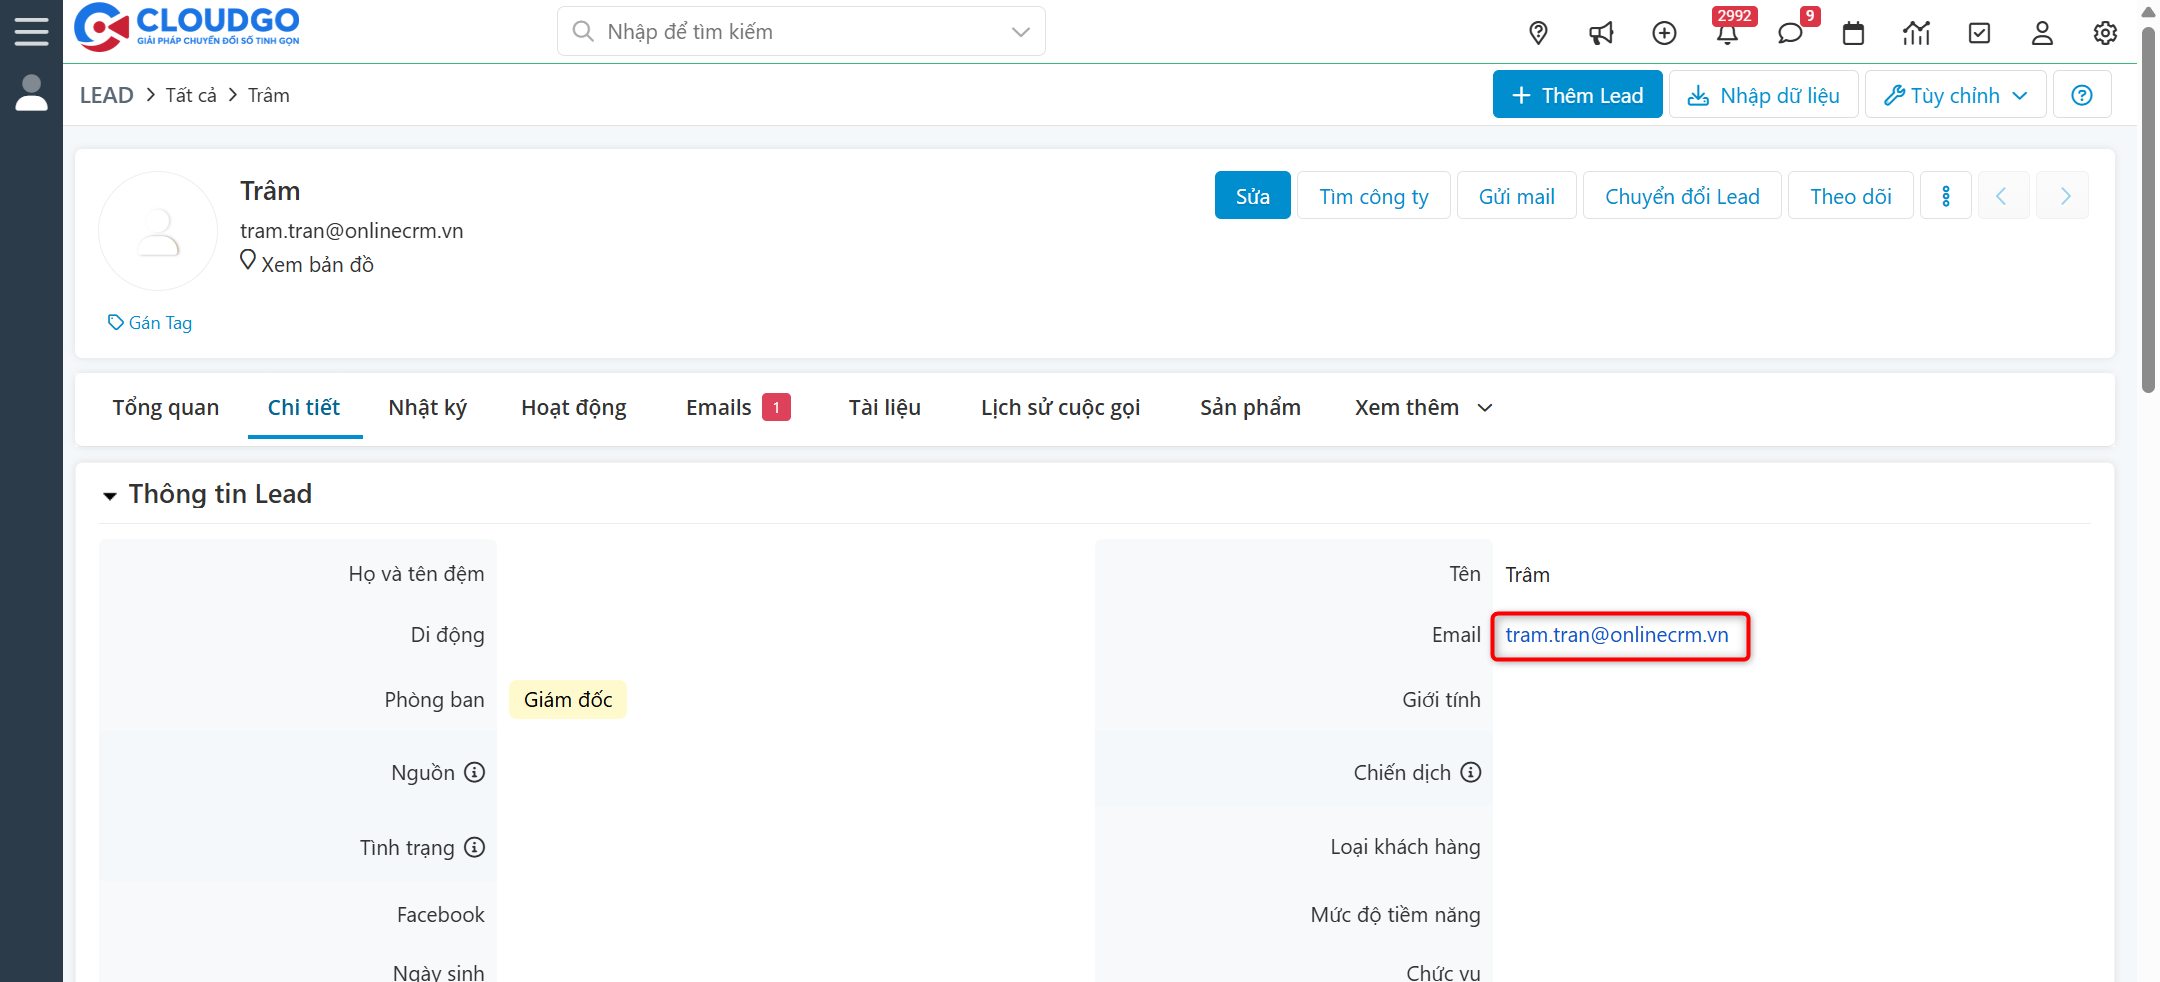Open the hamburger menu in the sidebar
The height and width of the screenshot is (982, 2160).
31,31
